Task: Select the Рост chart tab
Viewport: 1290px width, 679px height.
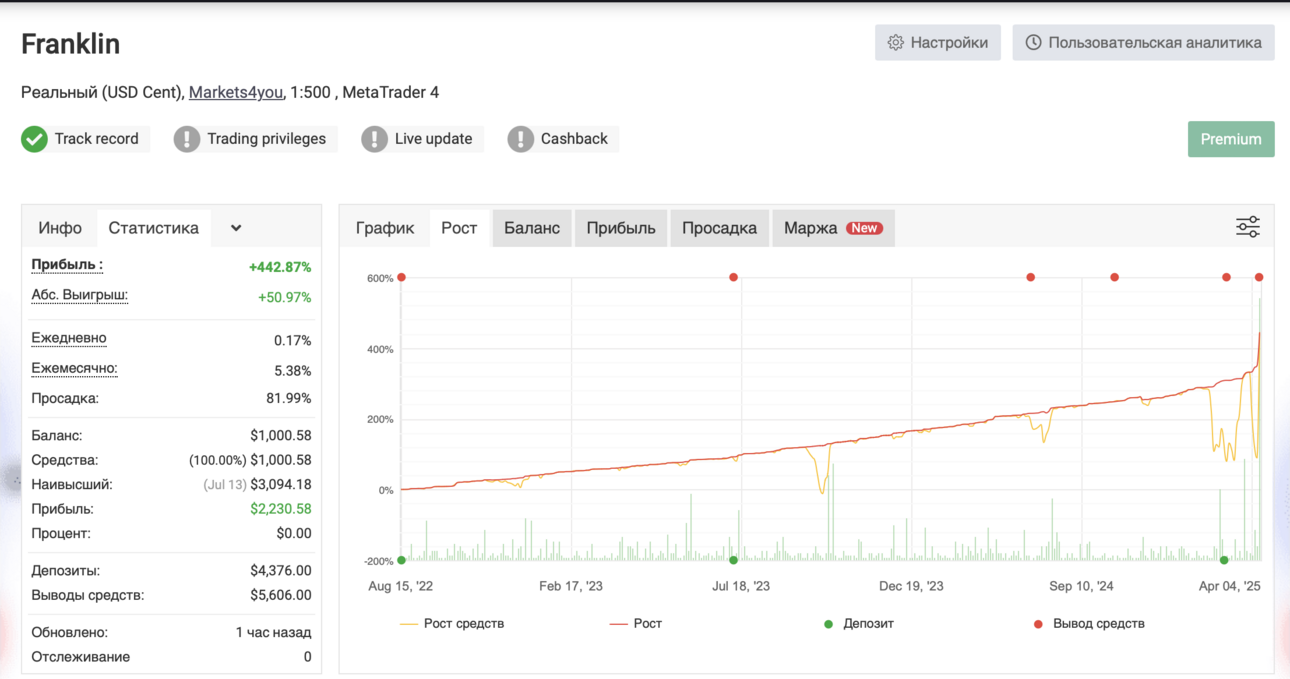Action: point(459,228)
